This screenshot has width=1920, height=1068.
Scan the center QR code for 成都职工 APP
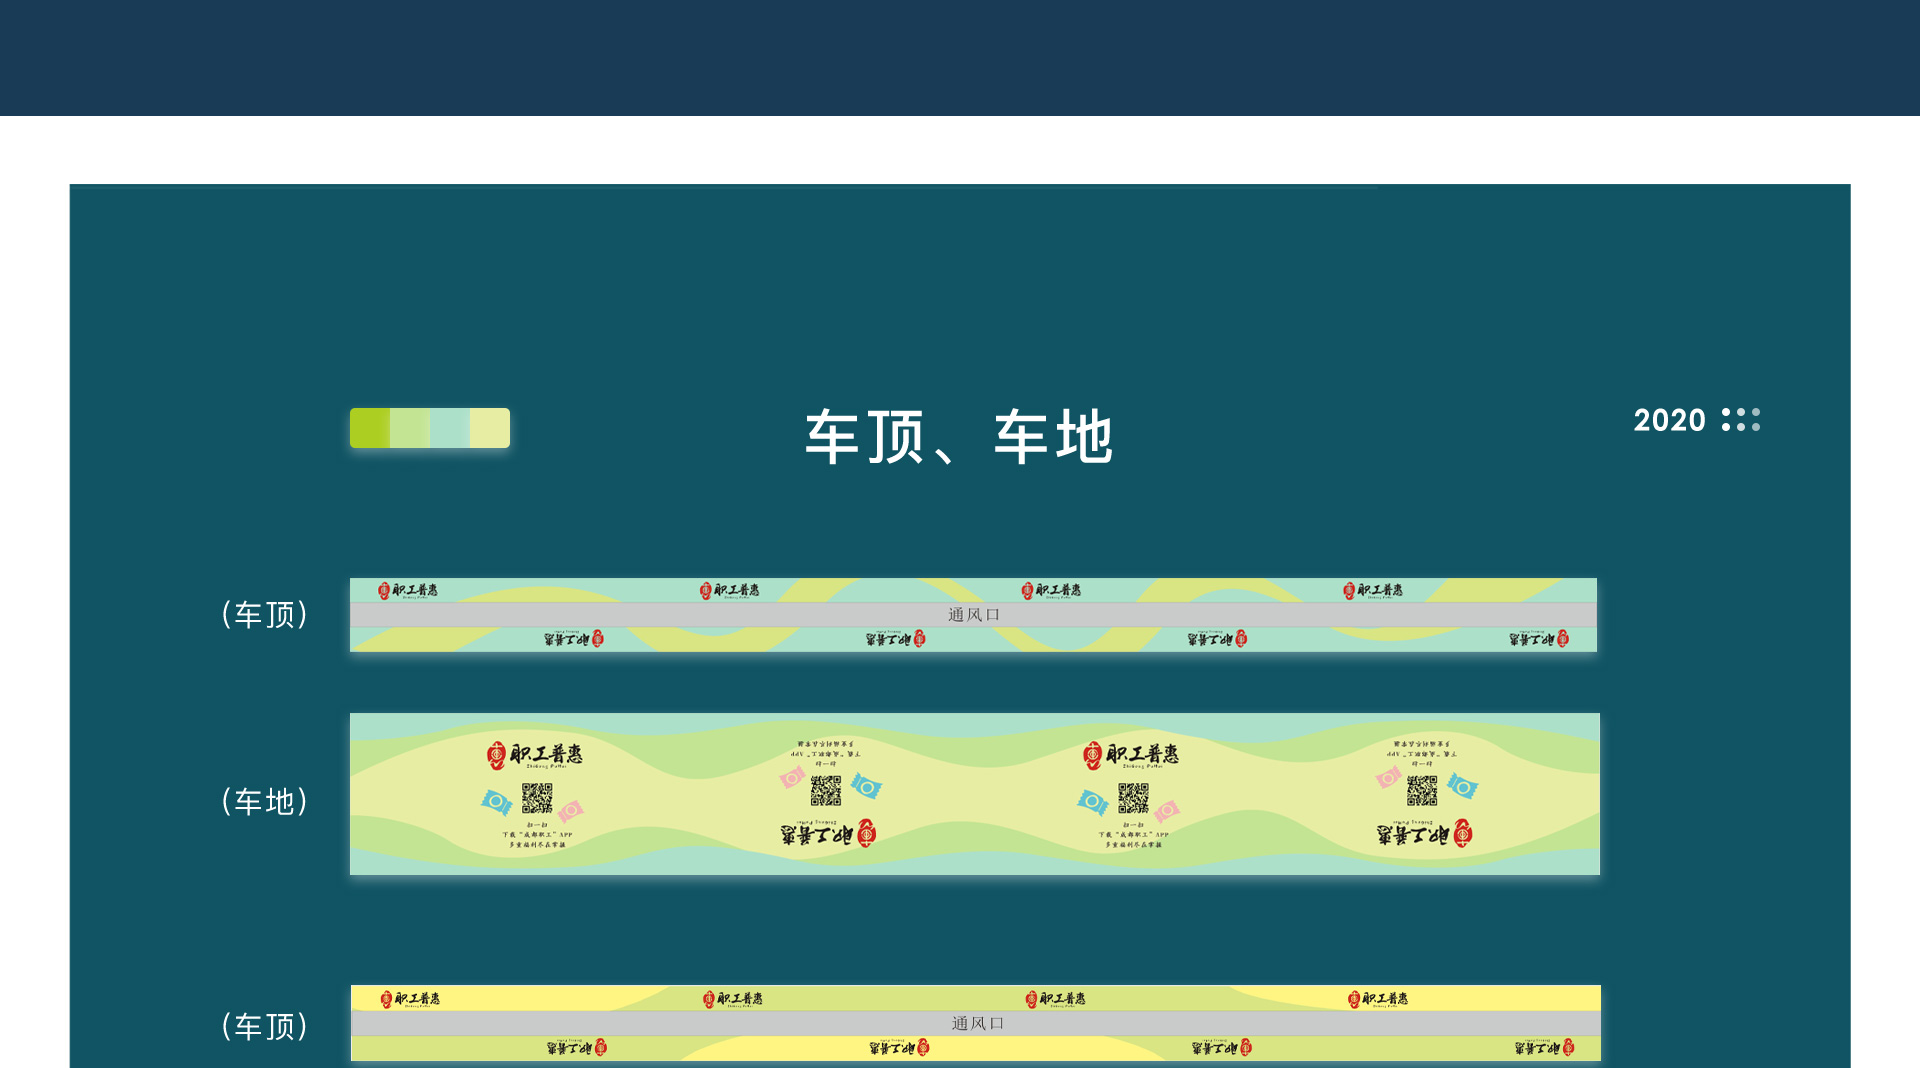(825, 789)
